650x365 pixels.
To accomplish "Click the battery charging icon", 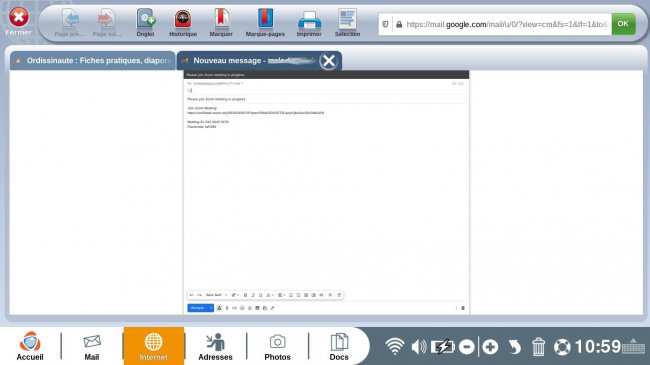I will (442, 346).
